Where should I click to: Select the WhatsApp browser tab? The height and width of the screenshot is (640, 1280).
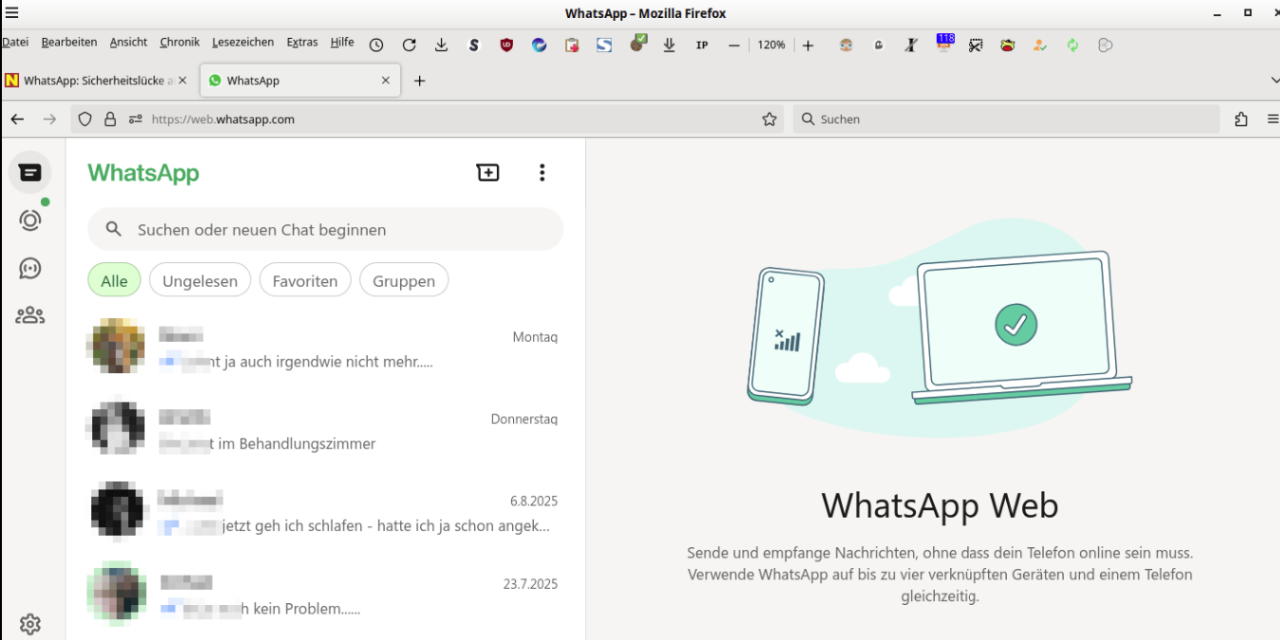click(300, 81)
